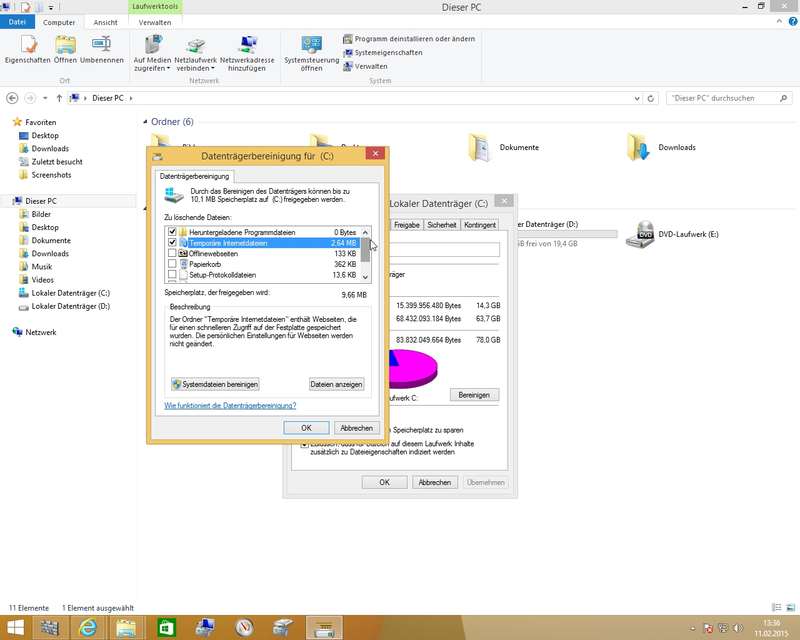
Task: Click OK in the properties window
Action: coord(385,482)
